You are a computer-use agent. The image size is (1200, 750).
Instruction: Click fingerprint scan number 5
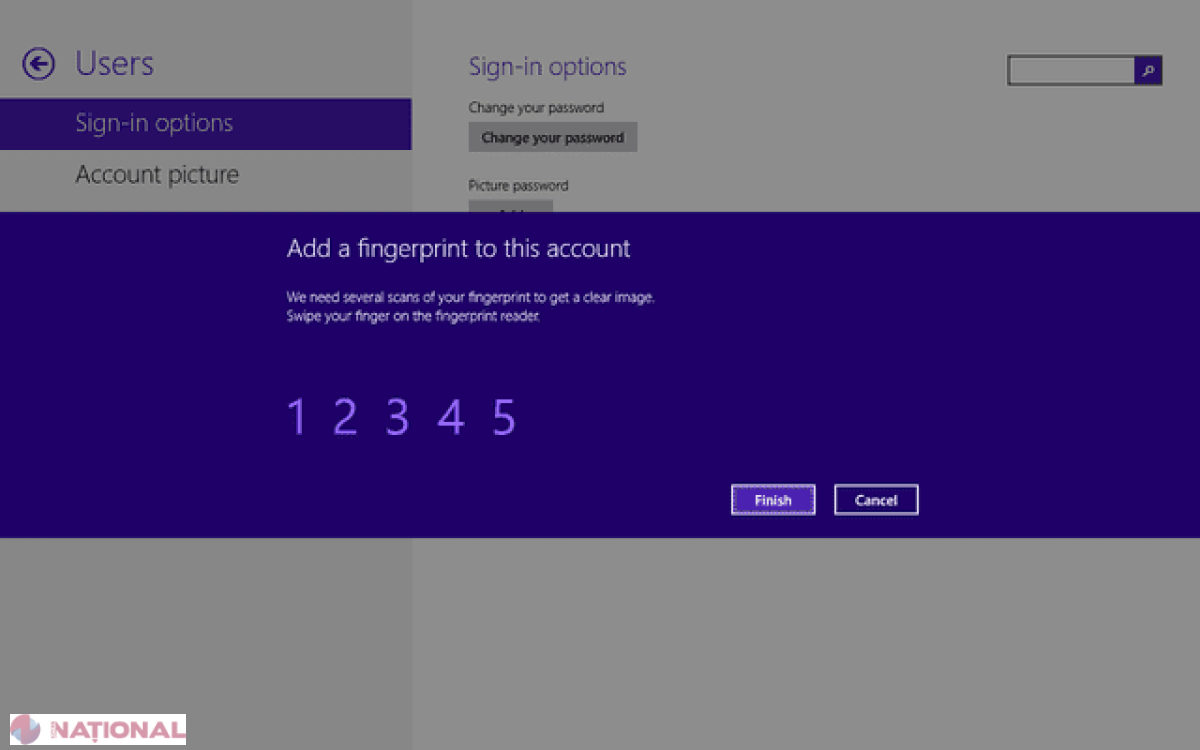(504, 417)
